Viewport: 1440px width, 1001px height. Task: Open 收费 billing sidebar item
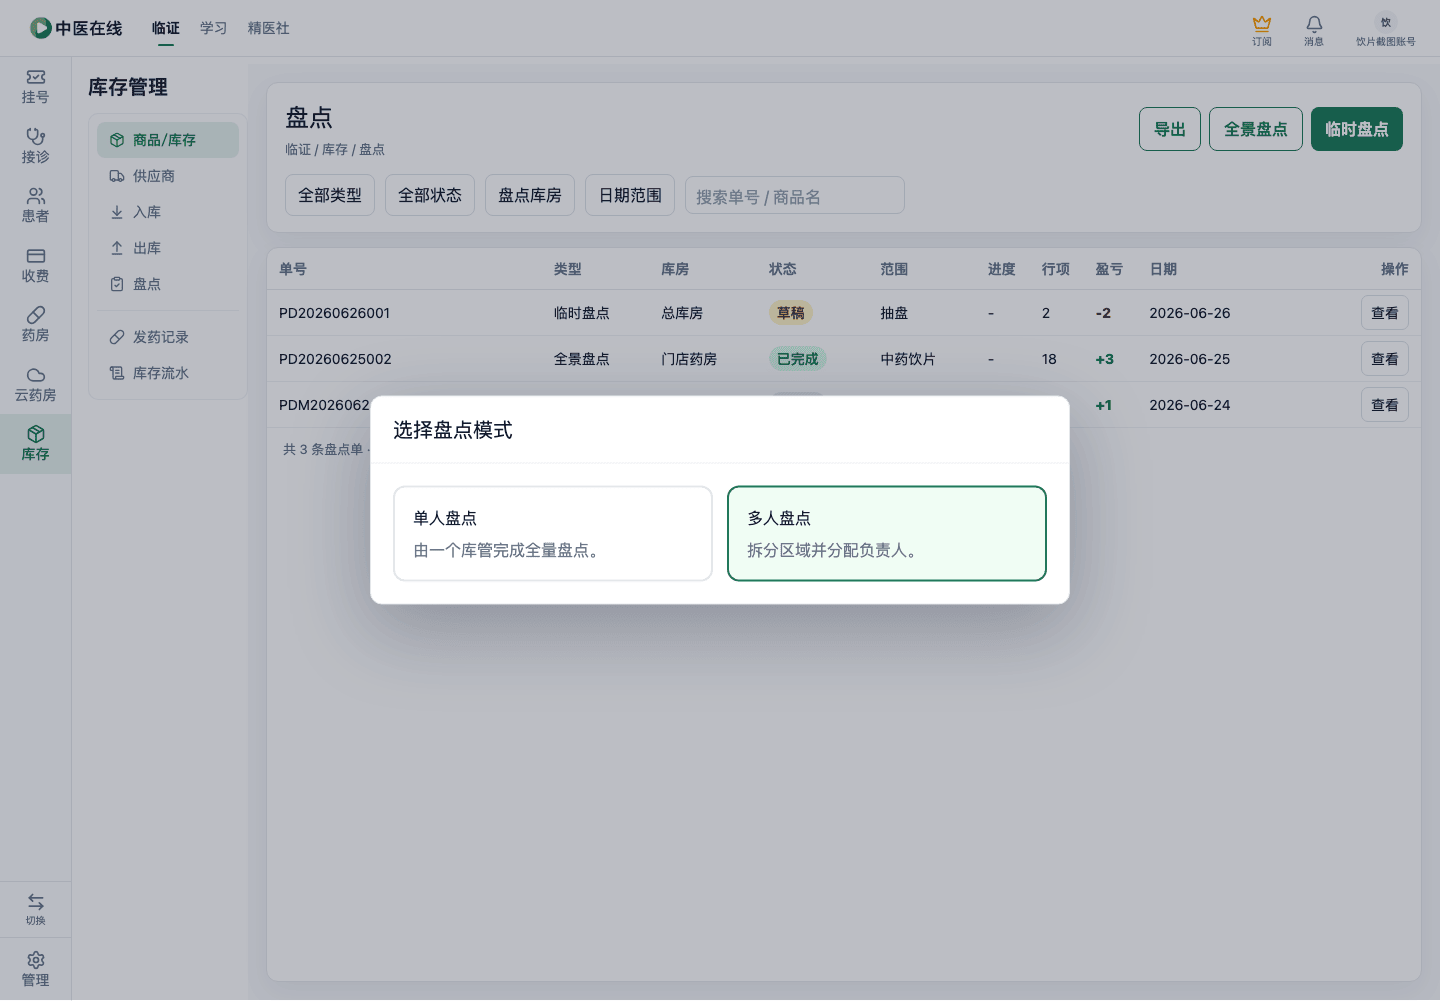click(36, 266)
